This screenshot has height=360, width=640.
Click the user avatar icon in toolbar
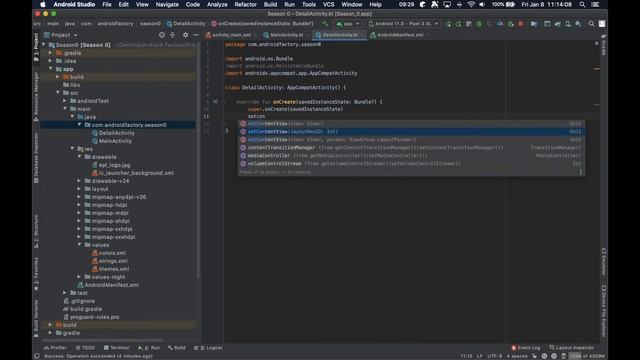coord(602,24)
